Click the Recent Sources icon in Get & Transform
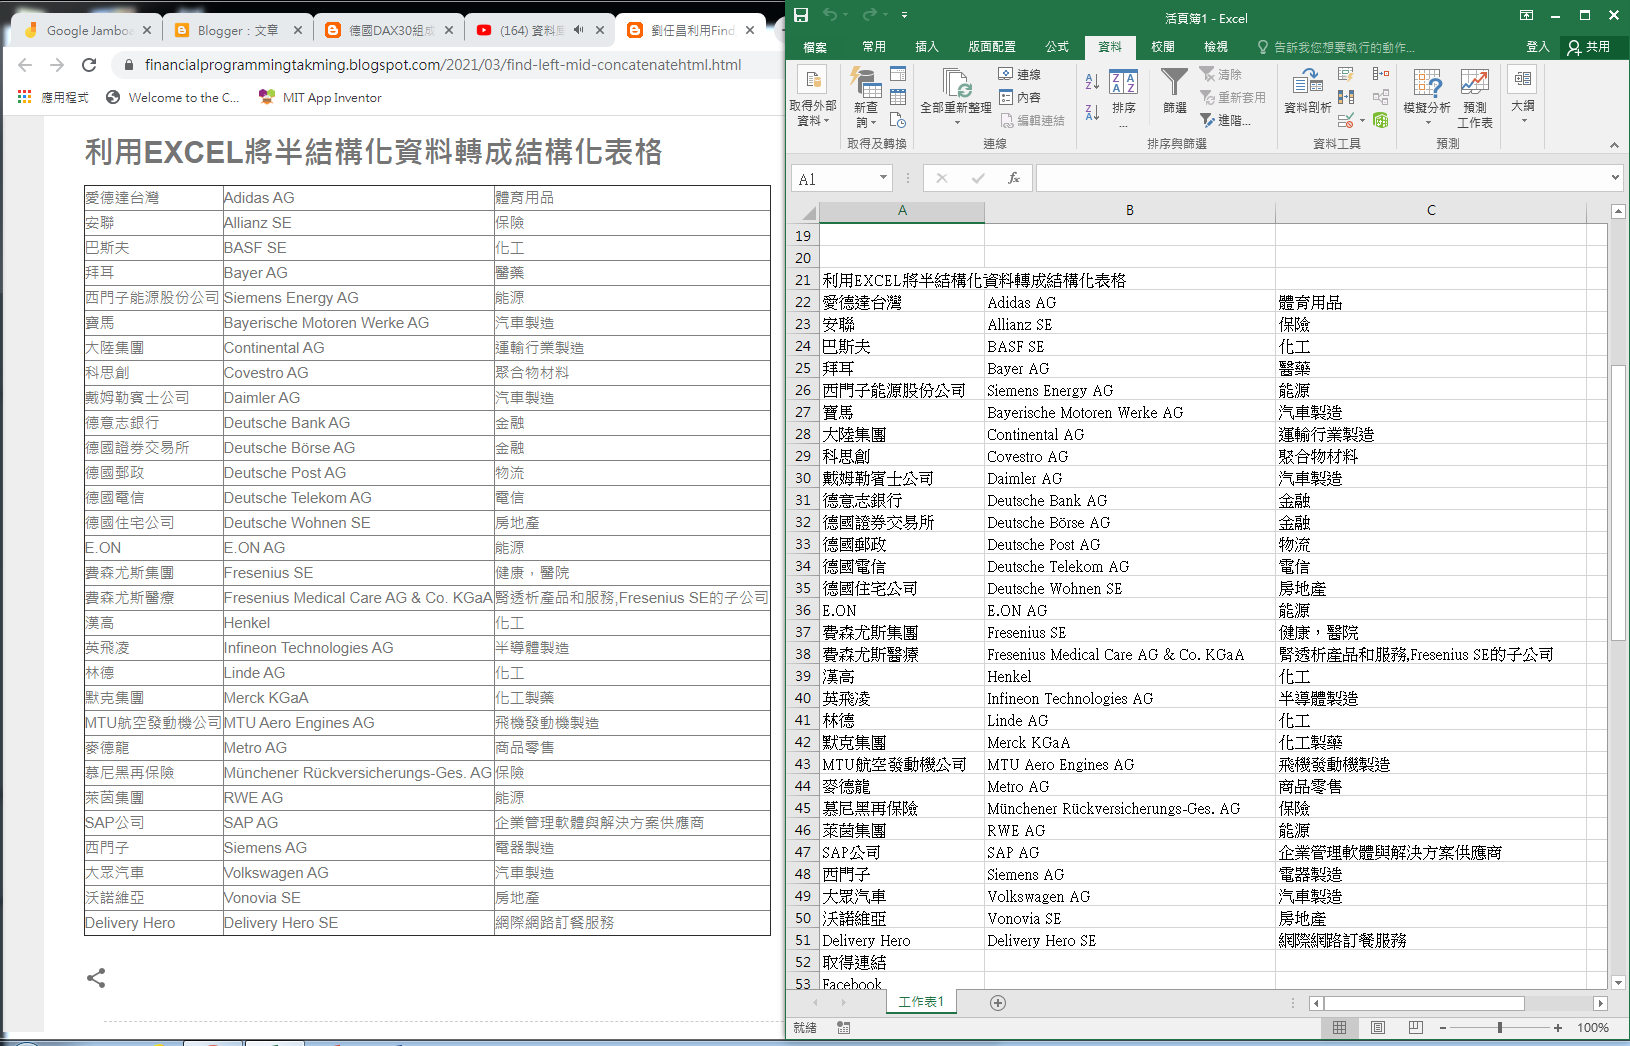 click(898, 120)
